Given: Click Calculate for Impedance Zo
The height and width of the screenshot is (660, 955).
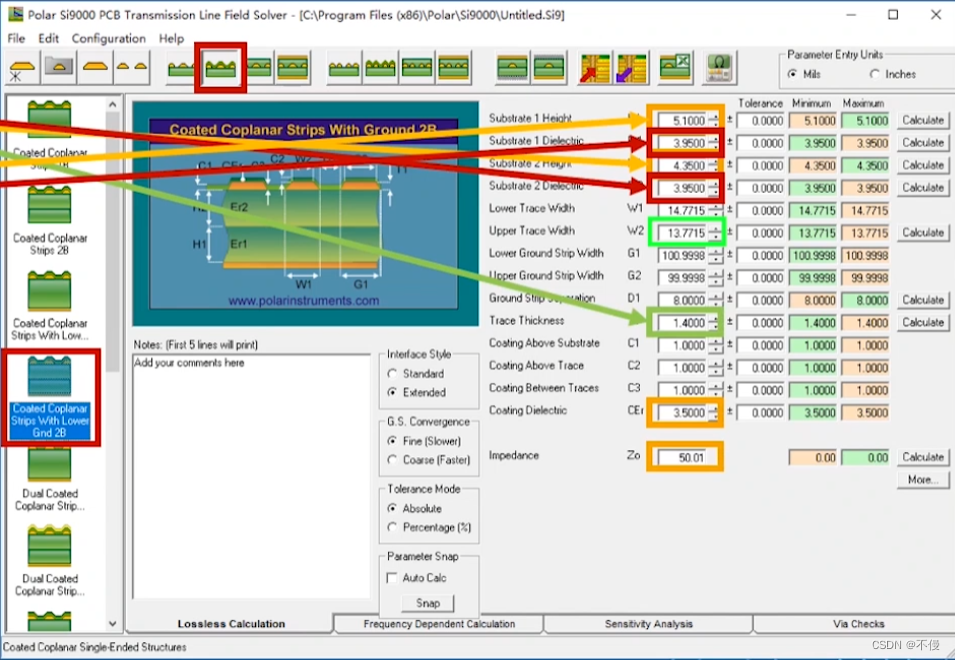Looking at the screenshot, I should point(922,457).
